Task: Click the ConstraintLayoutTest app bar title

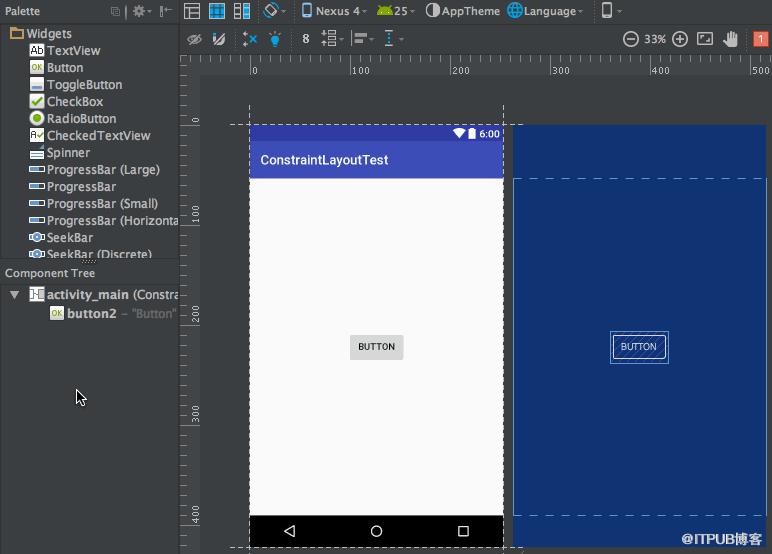Action: coord(324,160)
